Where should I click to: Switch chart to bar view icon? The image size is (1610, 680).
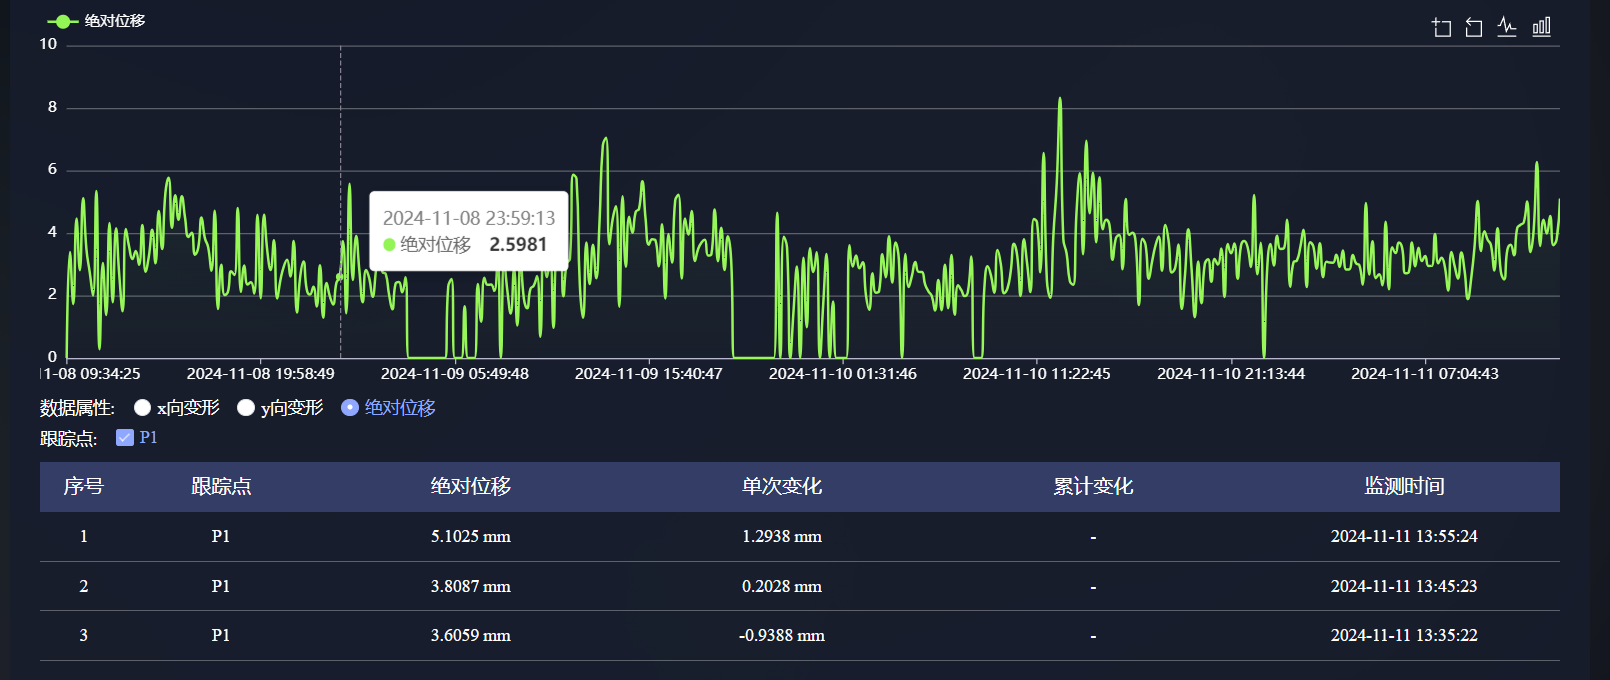point(1541,27)
